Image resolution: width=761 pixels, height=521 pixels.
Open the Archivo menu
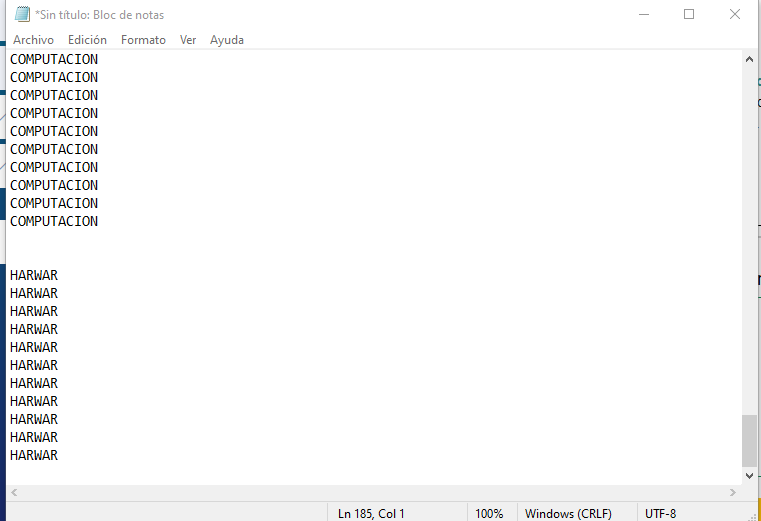click(x=33, y=40)
